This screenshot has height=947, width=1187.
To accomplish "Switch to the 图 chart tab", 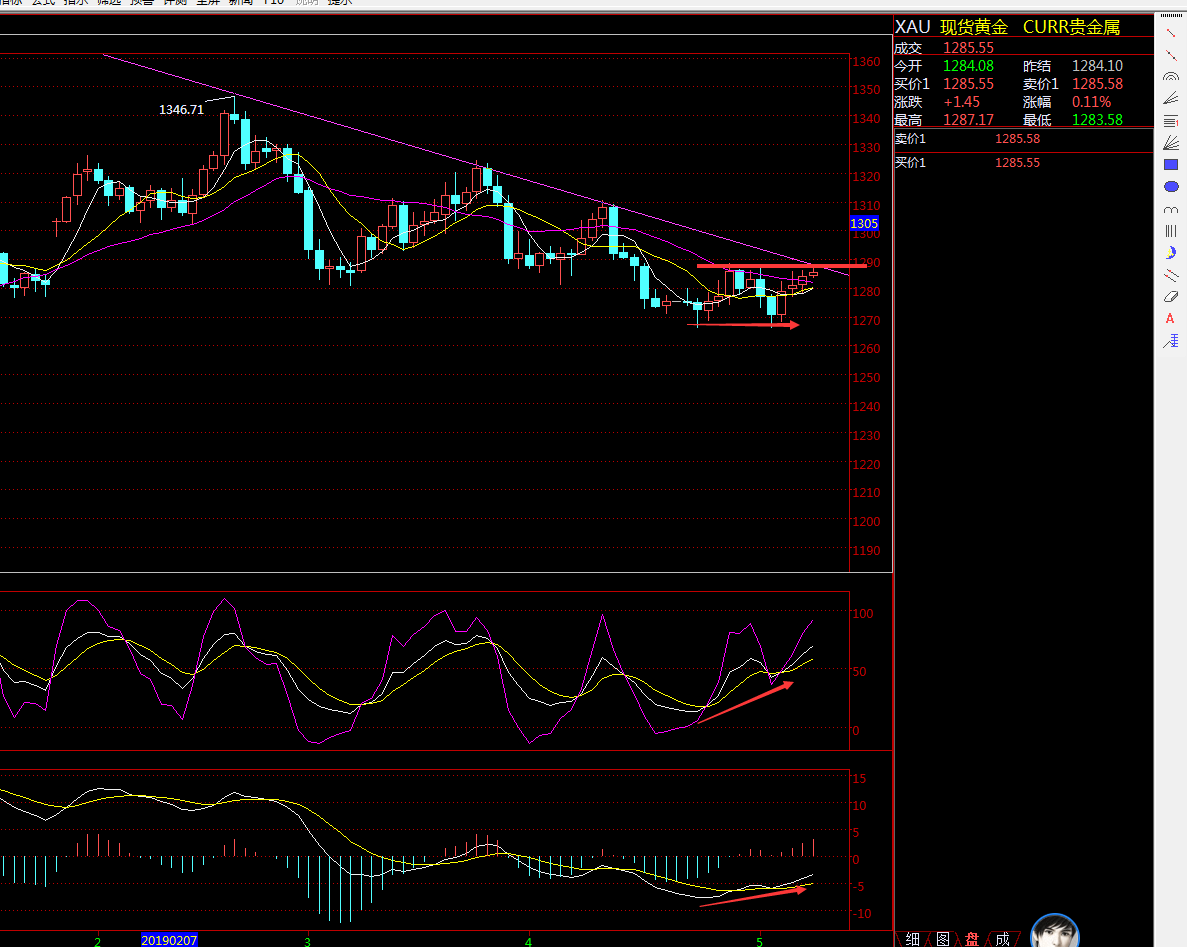I will click(942, 939).
